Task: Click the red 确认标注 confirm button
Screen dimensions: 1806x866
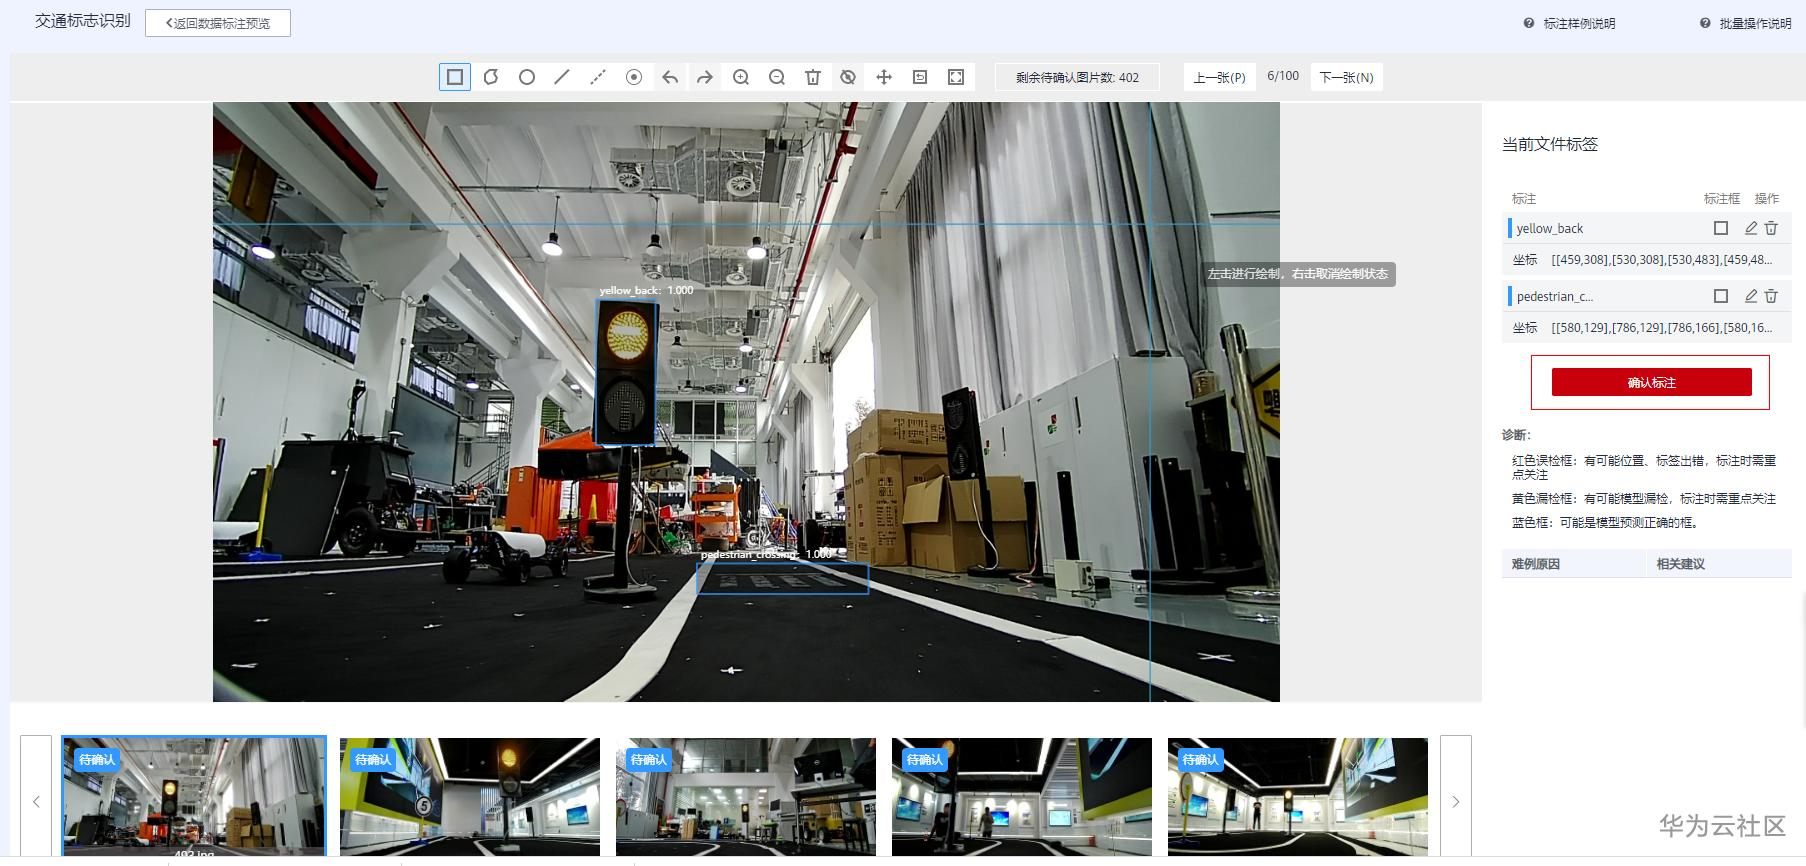Action: pos(1651,382)
